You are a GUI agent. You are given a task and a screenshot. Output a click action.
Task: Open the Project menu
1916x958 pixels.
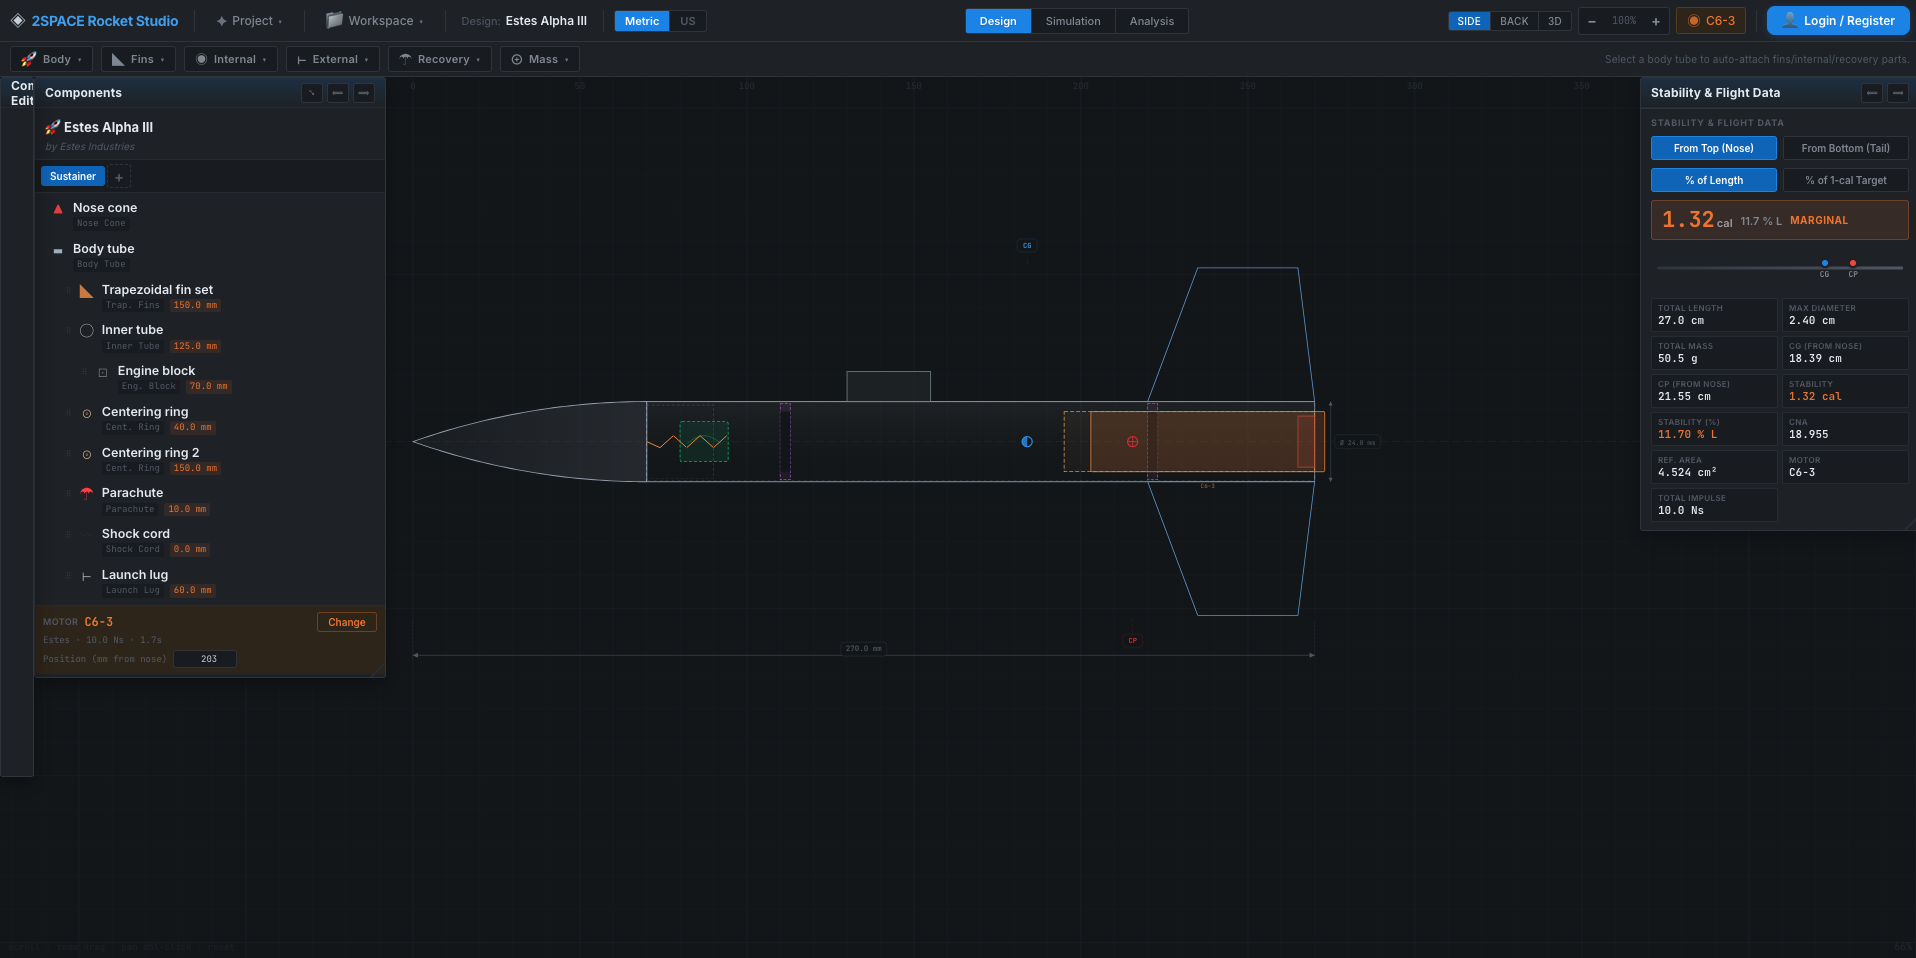coord(249,21)
